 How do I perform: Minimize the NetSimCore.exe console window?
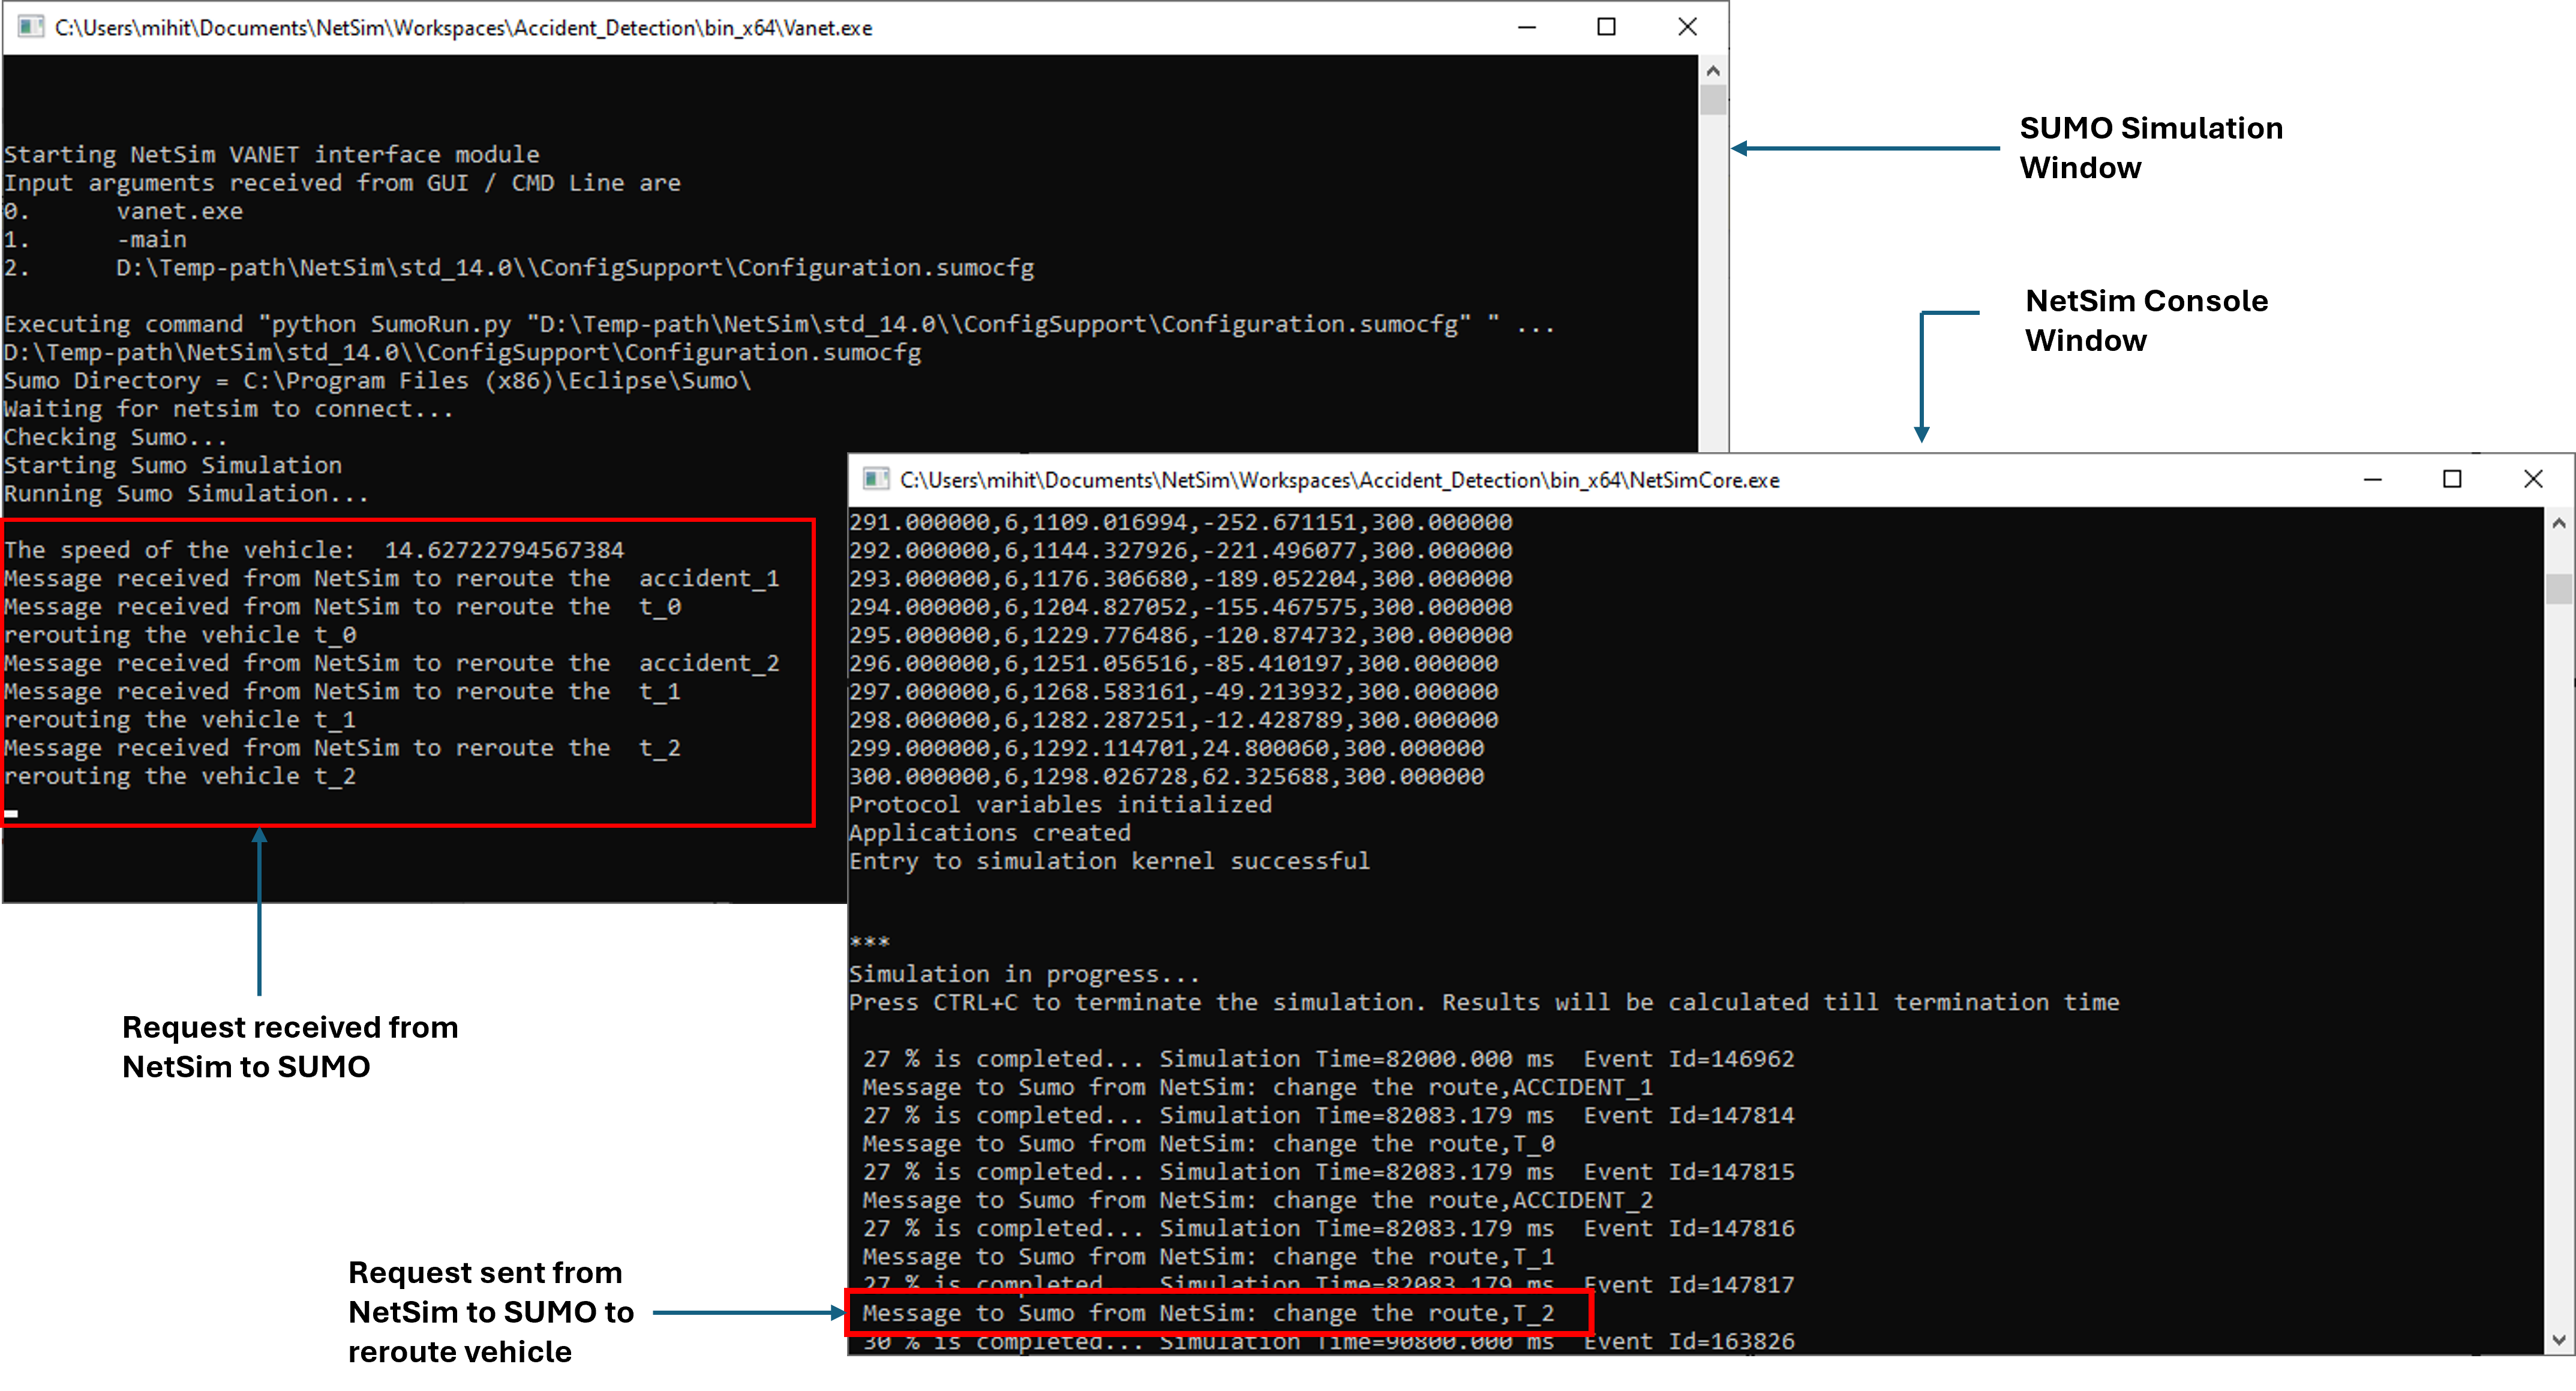tap(2372, 479)
